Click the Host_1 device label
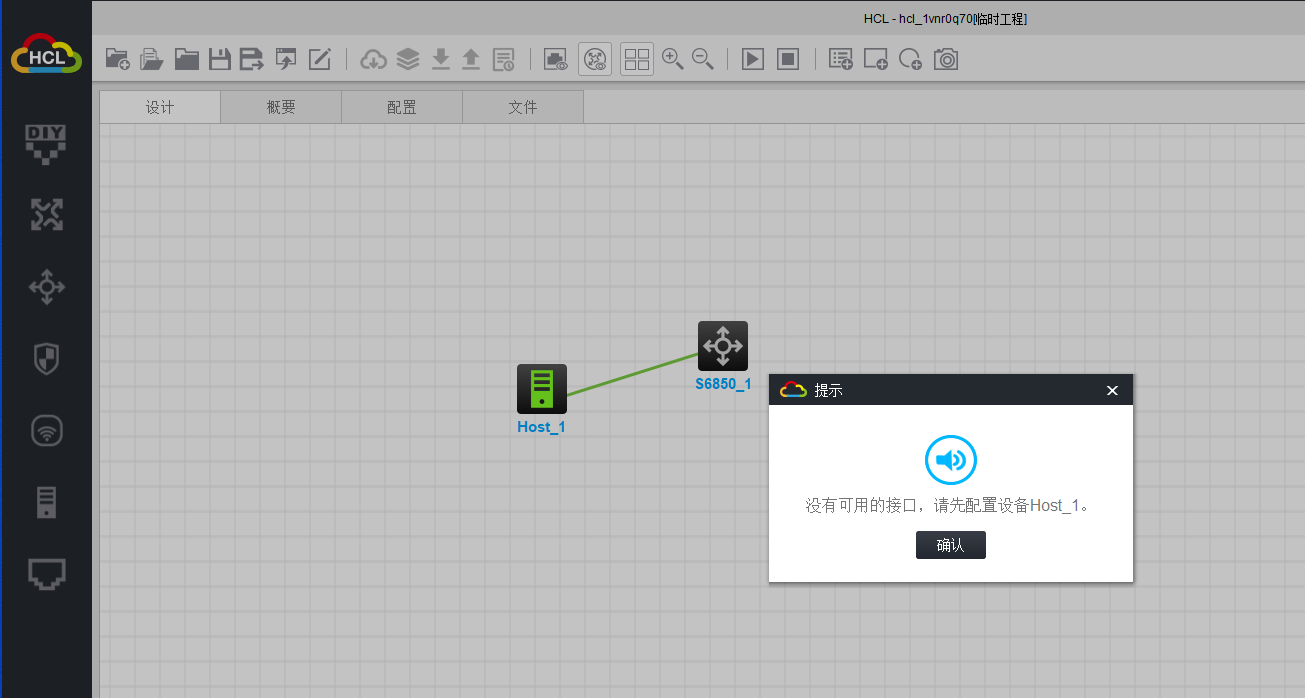1305x698 pixels. point(541,427)
